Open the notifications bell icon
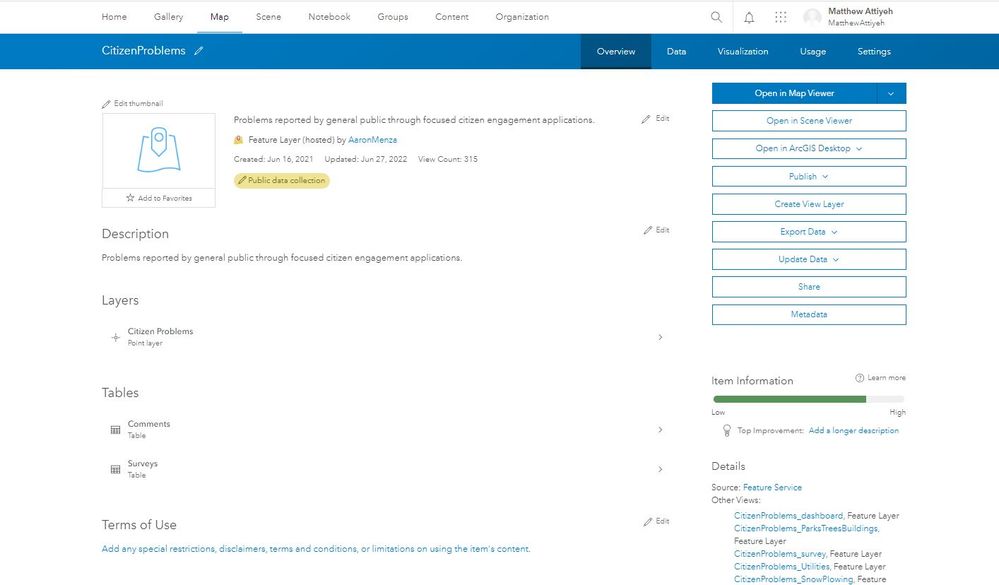This screenshot has width=999, height=585. point(749,17)
